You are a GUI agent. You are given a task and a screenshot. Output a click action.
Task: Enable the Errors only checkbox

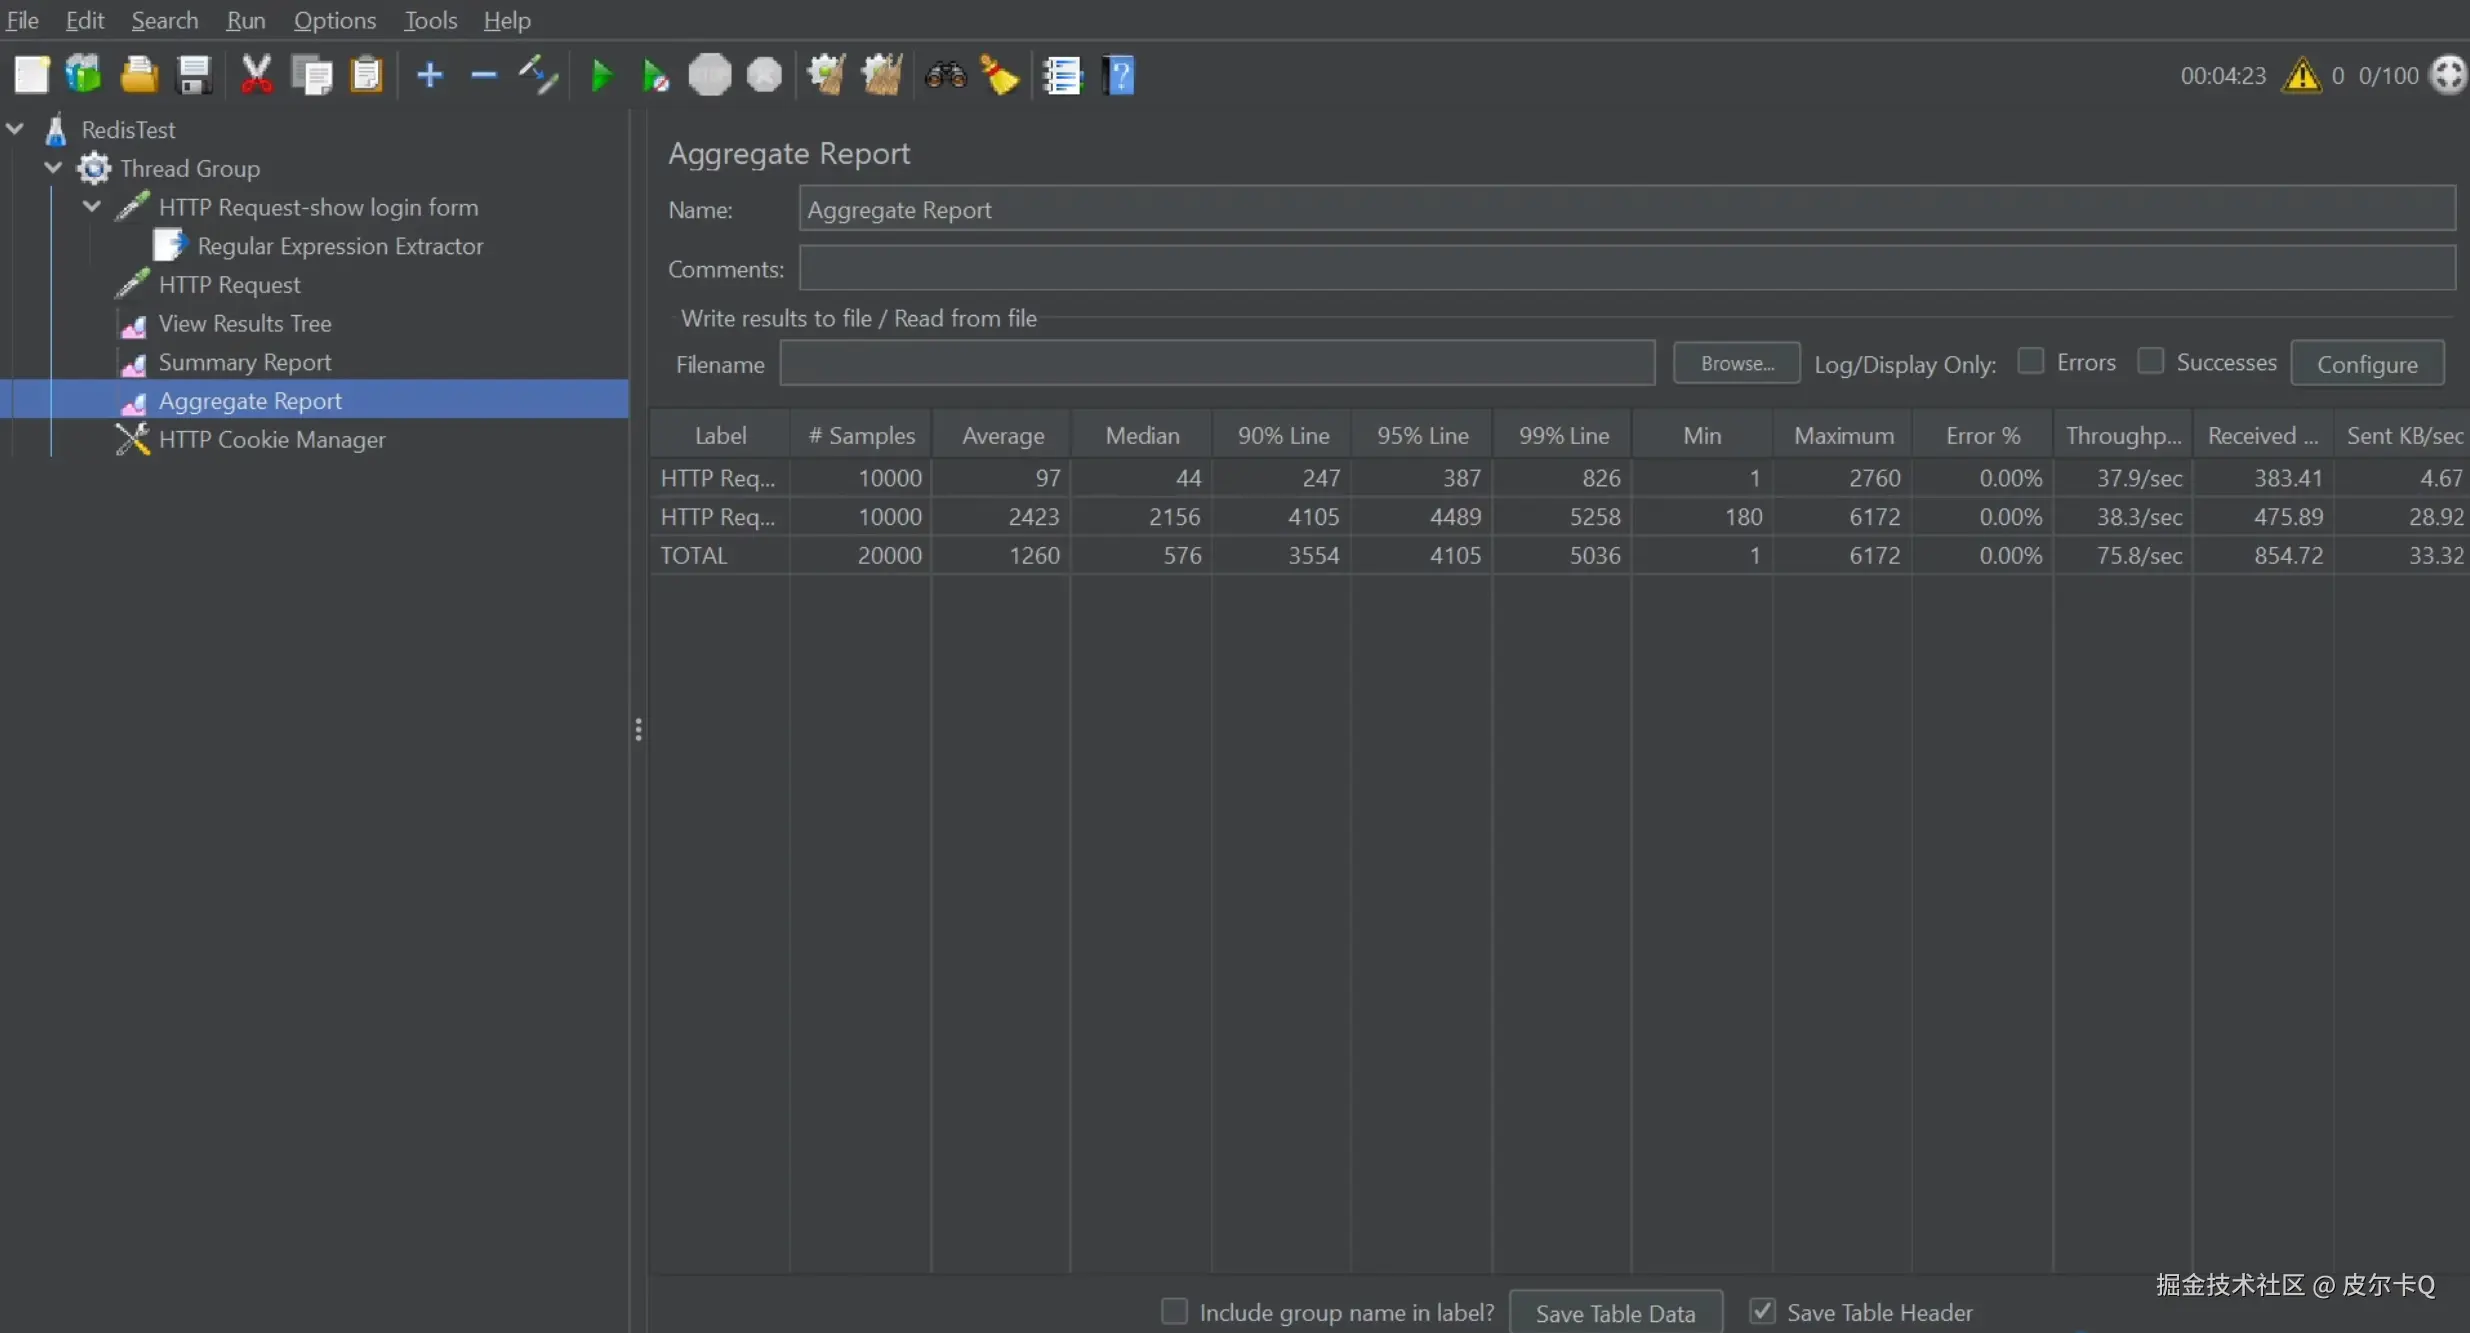[2030, 361]
